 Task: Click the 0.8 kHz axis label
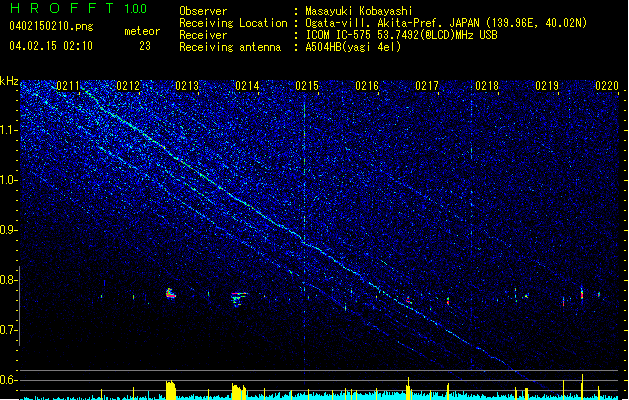tap(8, 280)
